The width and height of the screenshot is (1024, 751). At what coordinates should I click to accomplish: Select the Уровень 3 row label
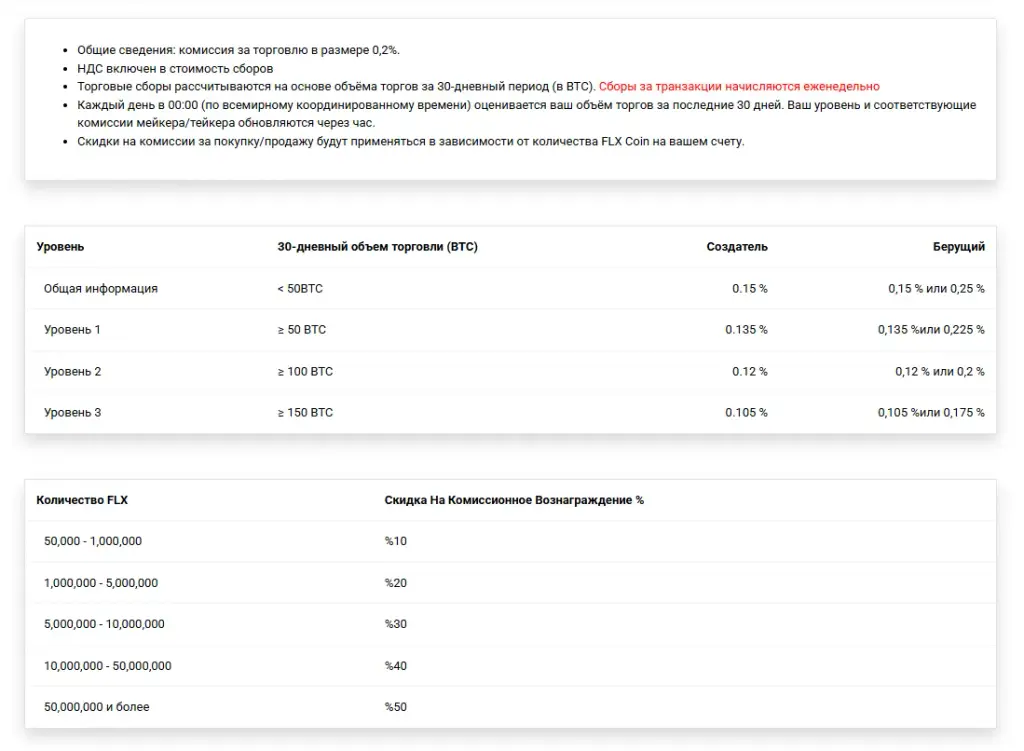click(72, 412)
